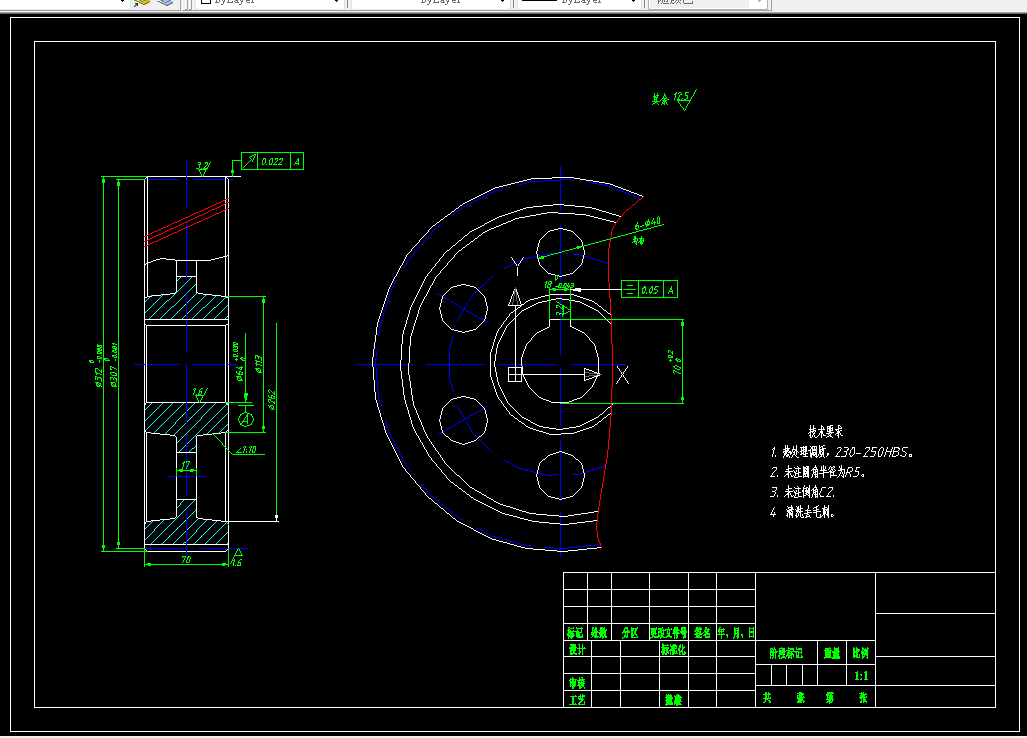Open the ByLayer lineweight dropdown

click(578, 2)
